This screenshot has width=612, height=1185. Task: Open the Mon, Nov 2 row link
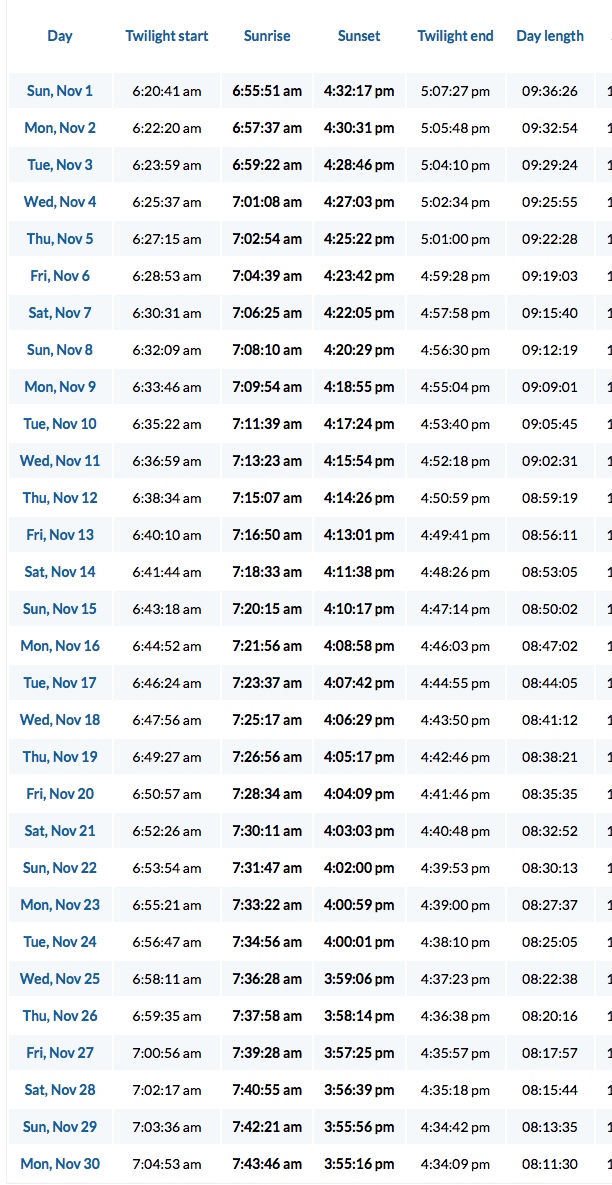60,128
